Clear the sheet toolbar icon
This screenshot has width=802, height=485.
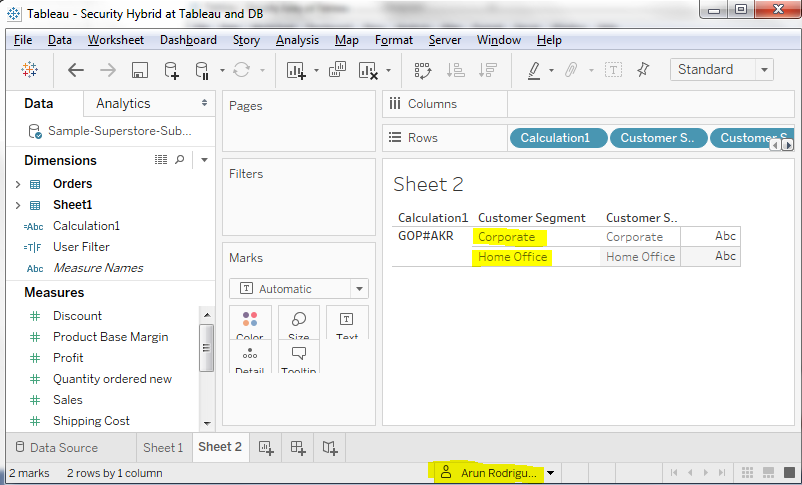368,70
